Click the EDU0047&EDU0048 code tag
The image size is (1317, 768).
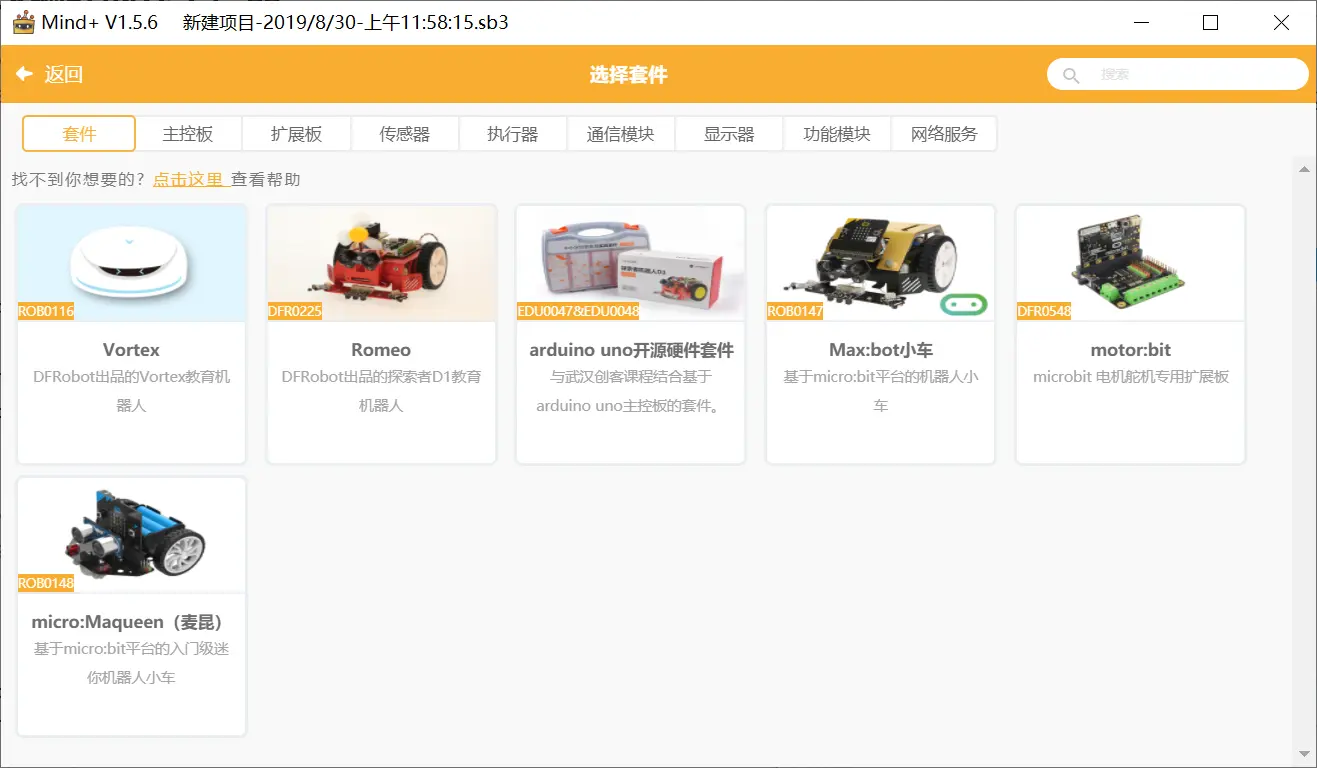578,311
